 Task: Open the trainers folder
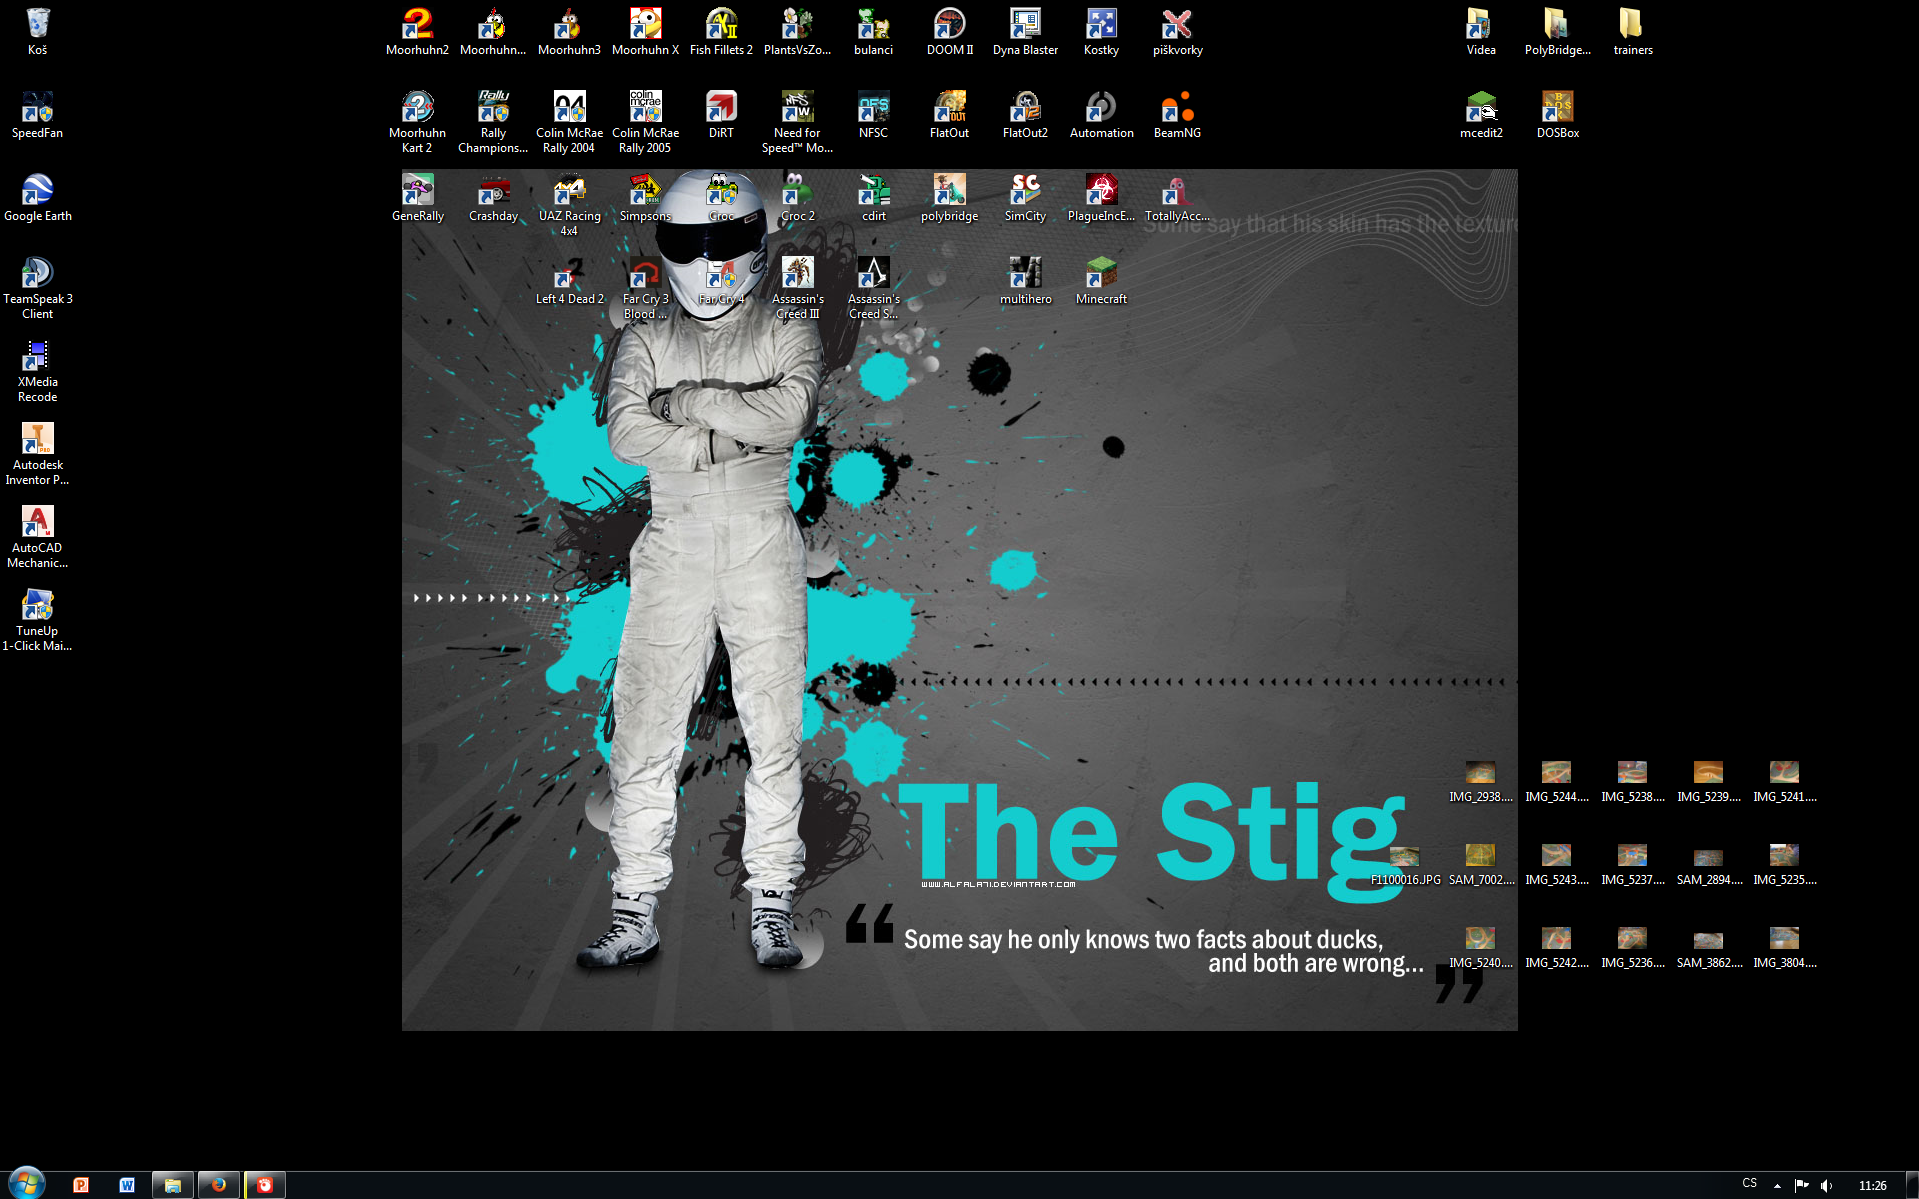click(1633, 32)
